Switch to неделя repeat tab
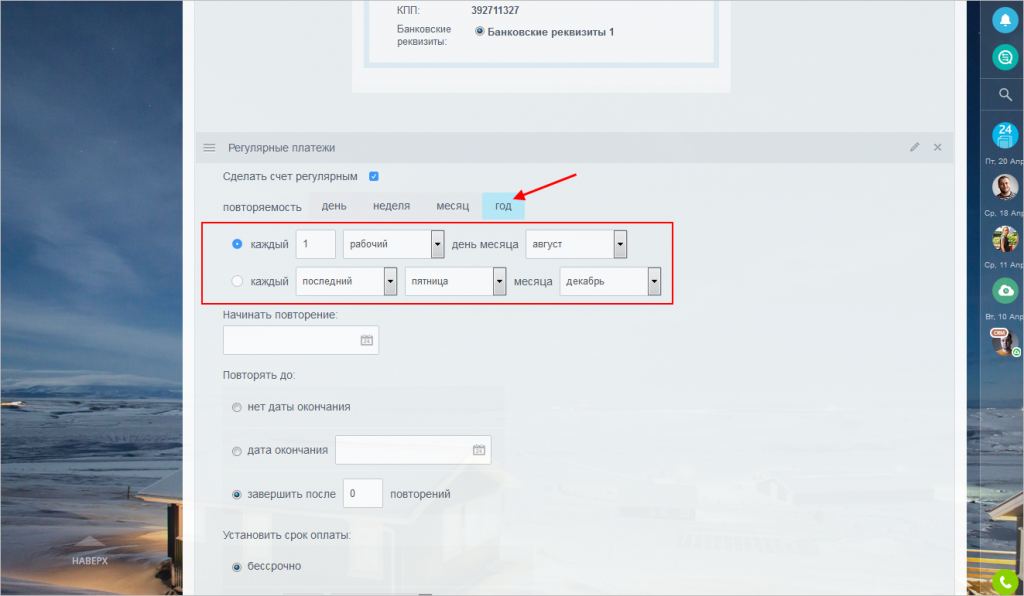Screen dimensions: 1024x596 click(391, 206)
